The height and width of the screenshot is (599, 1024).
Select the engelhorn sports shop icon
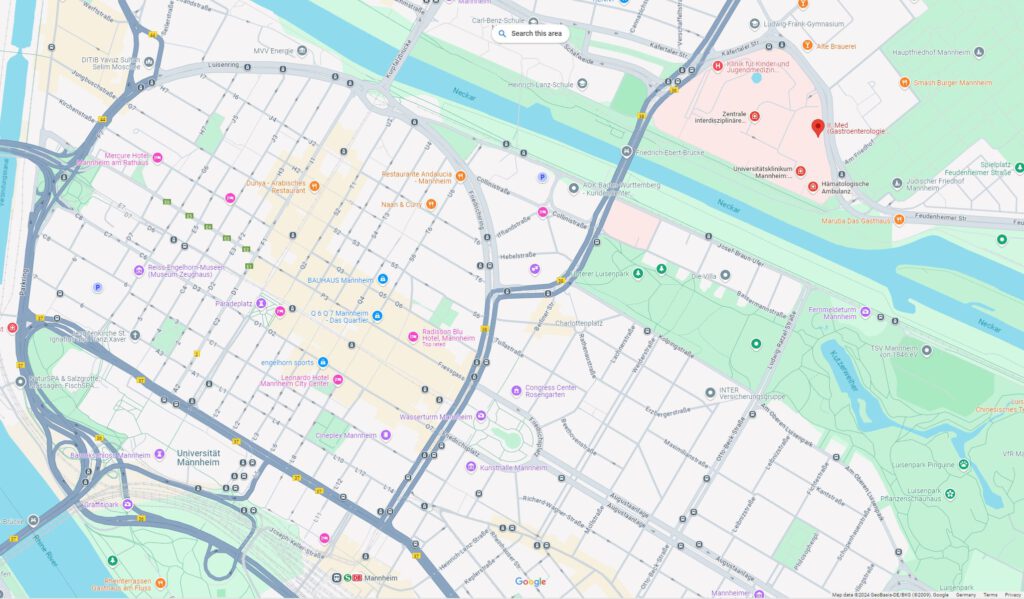(x=323, y=362)
